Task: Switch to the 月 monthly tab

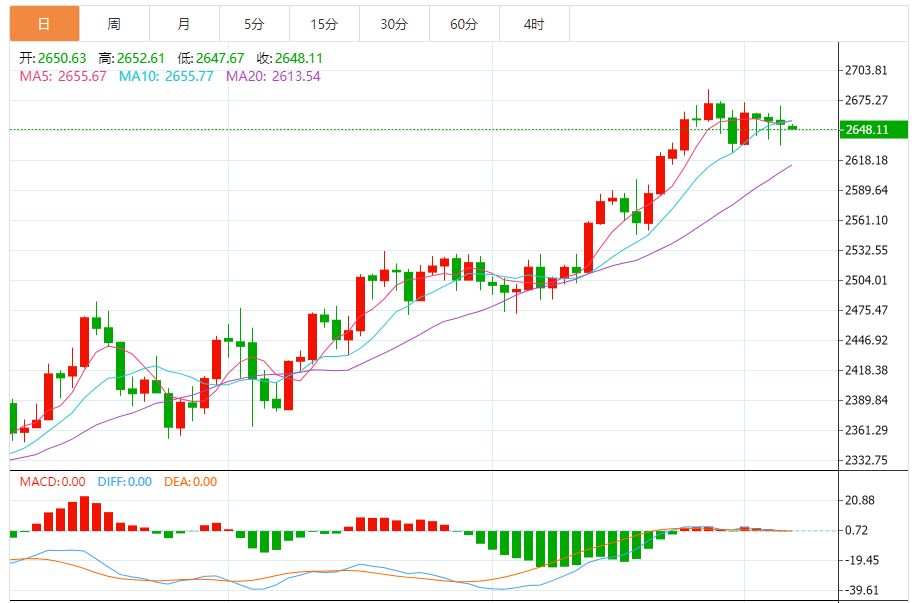Action: point(184,24)
